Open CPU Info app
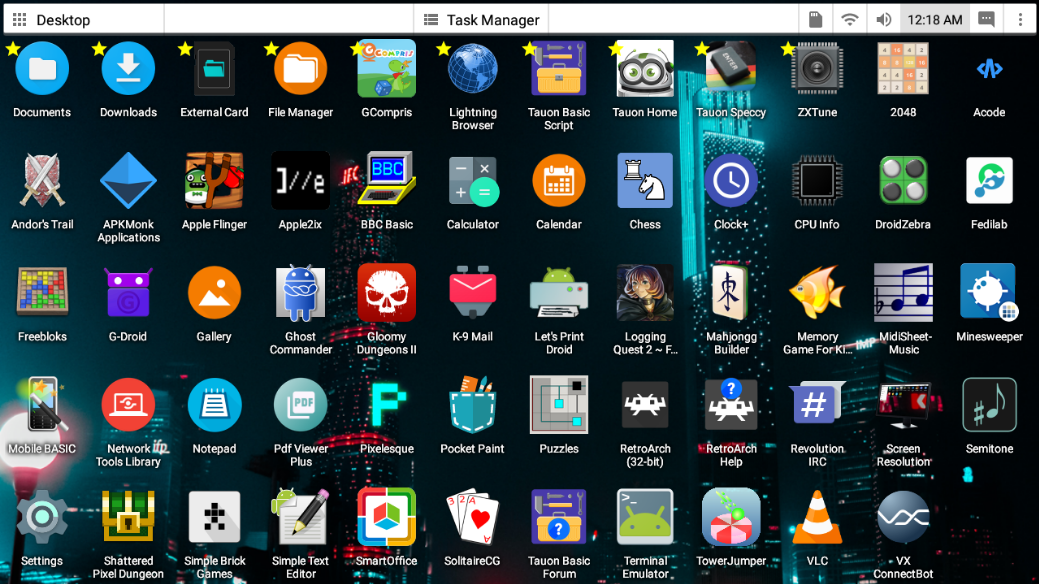1039x584 pixels. coord(817,181)
